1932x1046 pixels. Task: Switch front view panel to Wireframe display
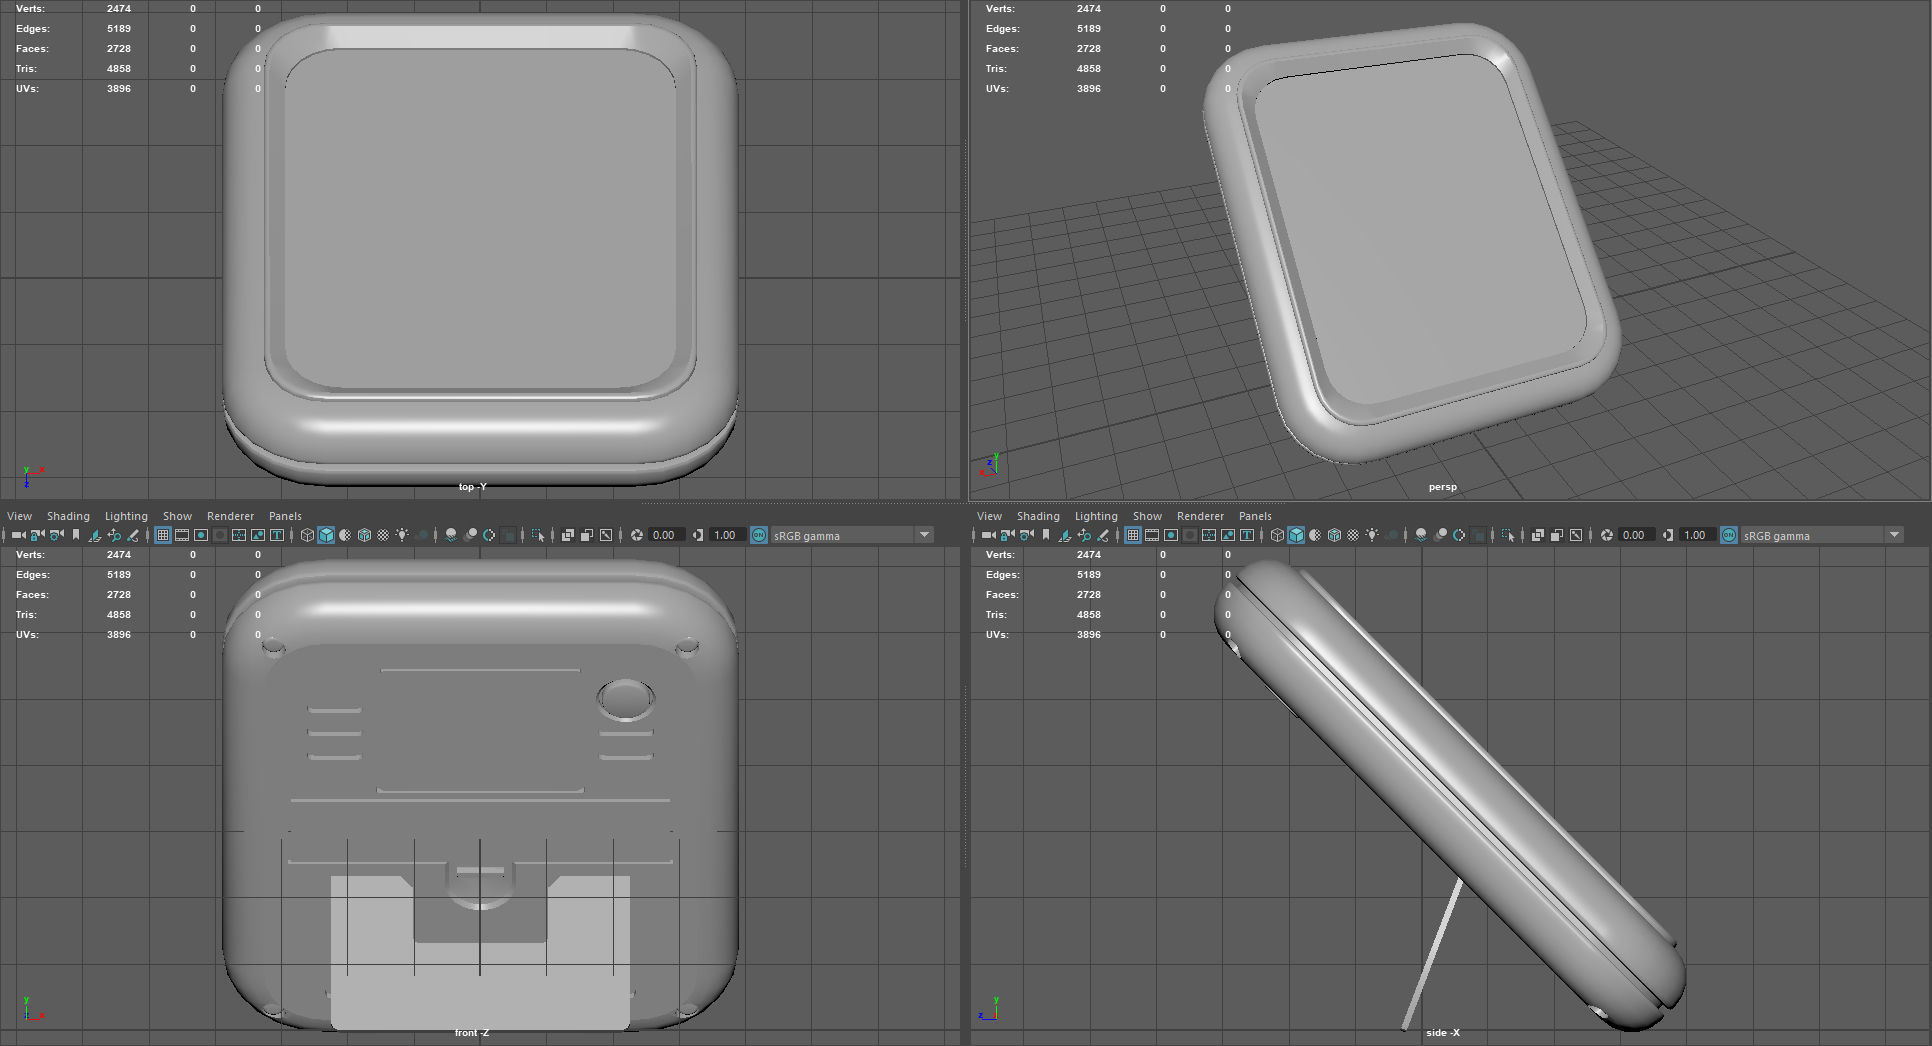pyautogui.click(x=308, y=535)
